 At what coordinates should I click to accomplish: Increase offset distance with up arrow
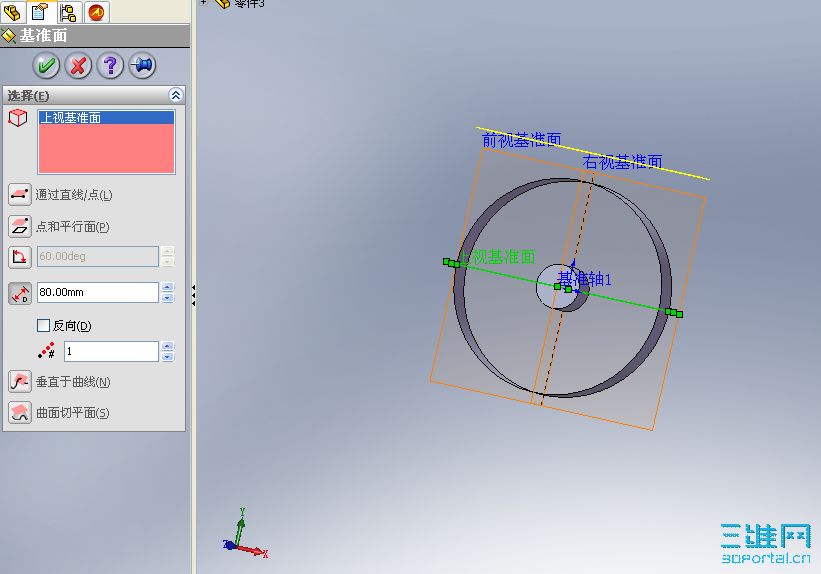(168, 287)
